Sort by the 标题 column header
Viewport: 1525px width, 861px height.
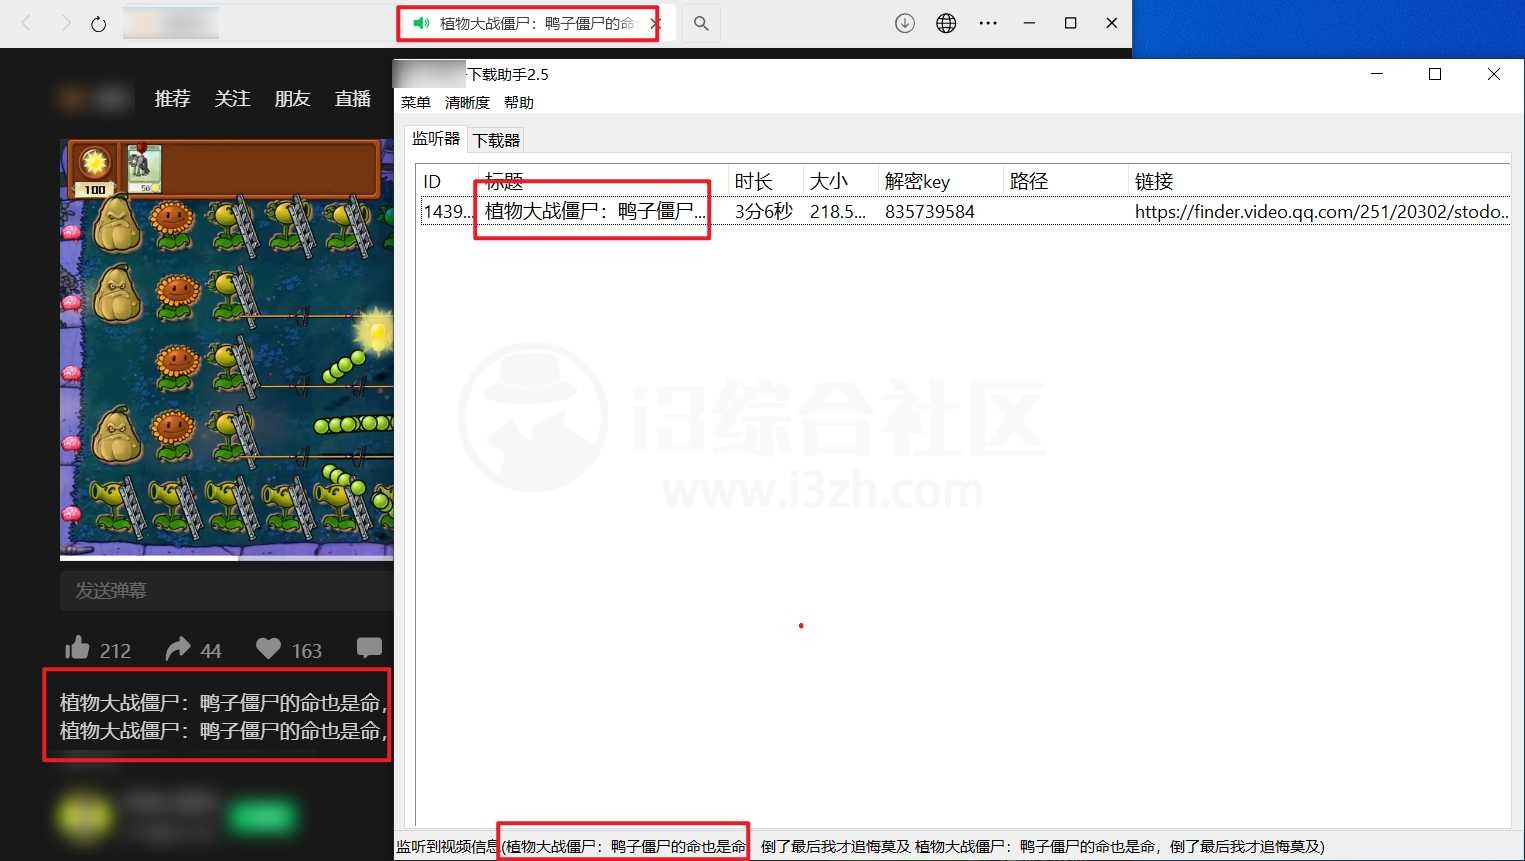(603, 181)
